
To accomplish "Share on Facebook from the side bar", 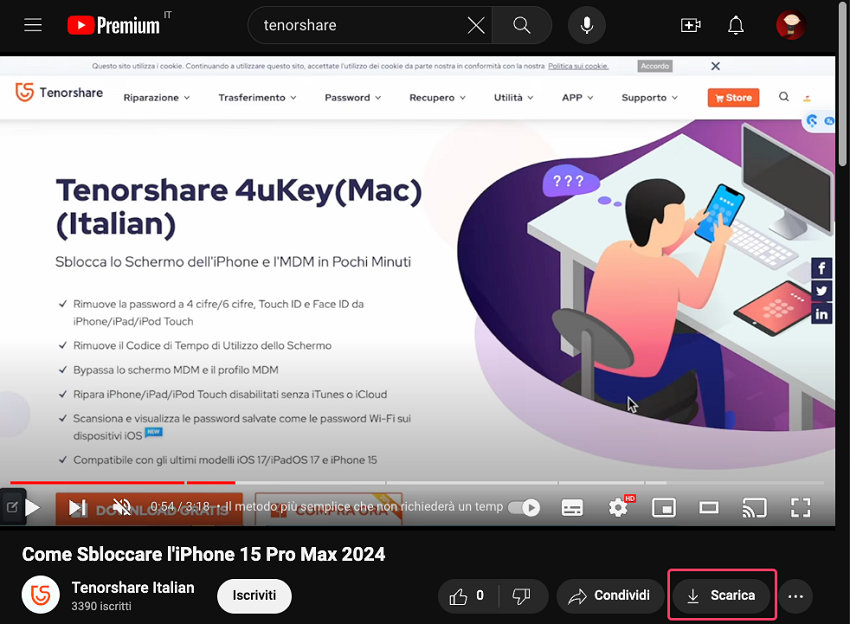I will point(821,268).
